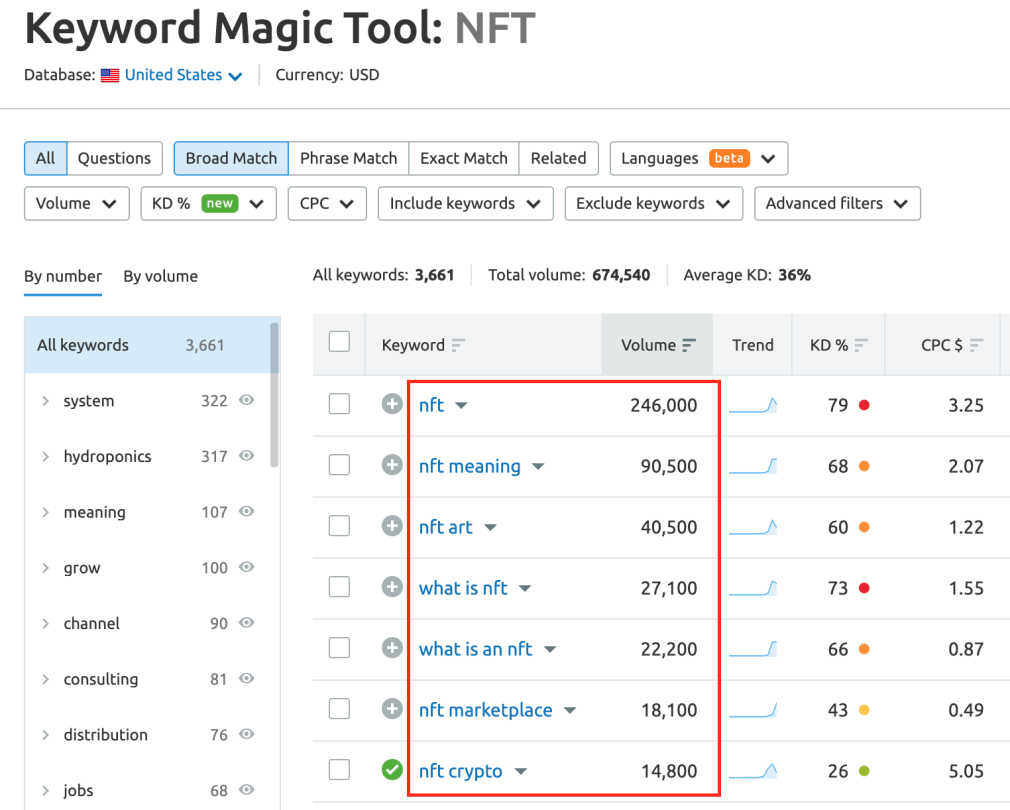Open the Languages beta dropdown
Viewport: 1010px width, 810px height.
pyautogui.click(x=699, y=158)
